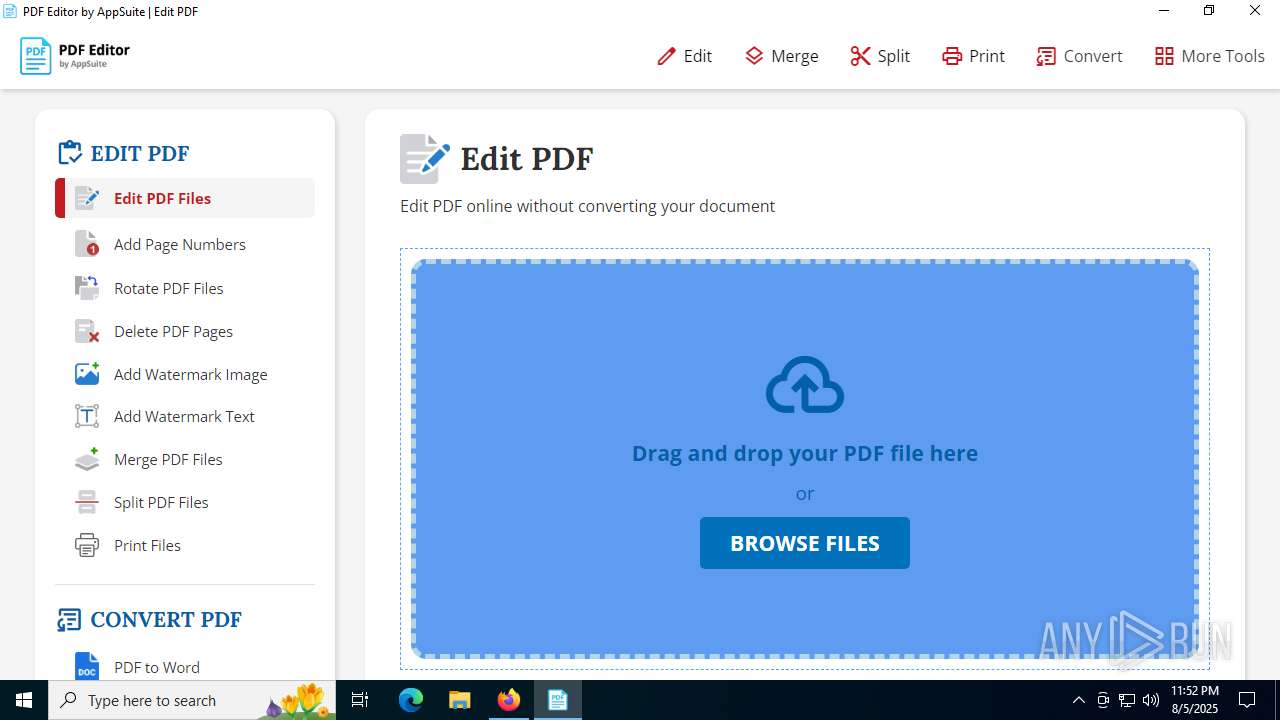The width and height of the screenshot is (1280, 720).
Task: Show hidden system tray icons
Action: coord(1078,700)
